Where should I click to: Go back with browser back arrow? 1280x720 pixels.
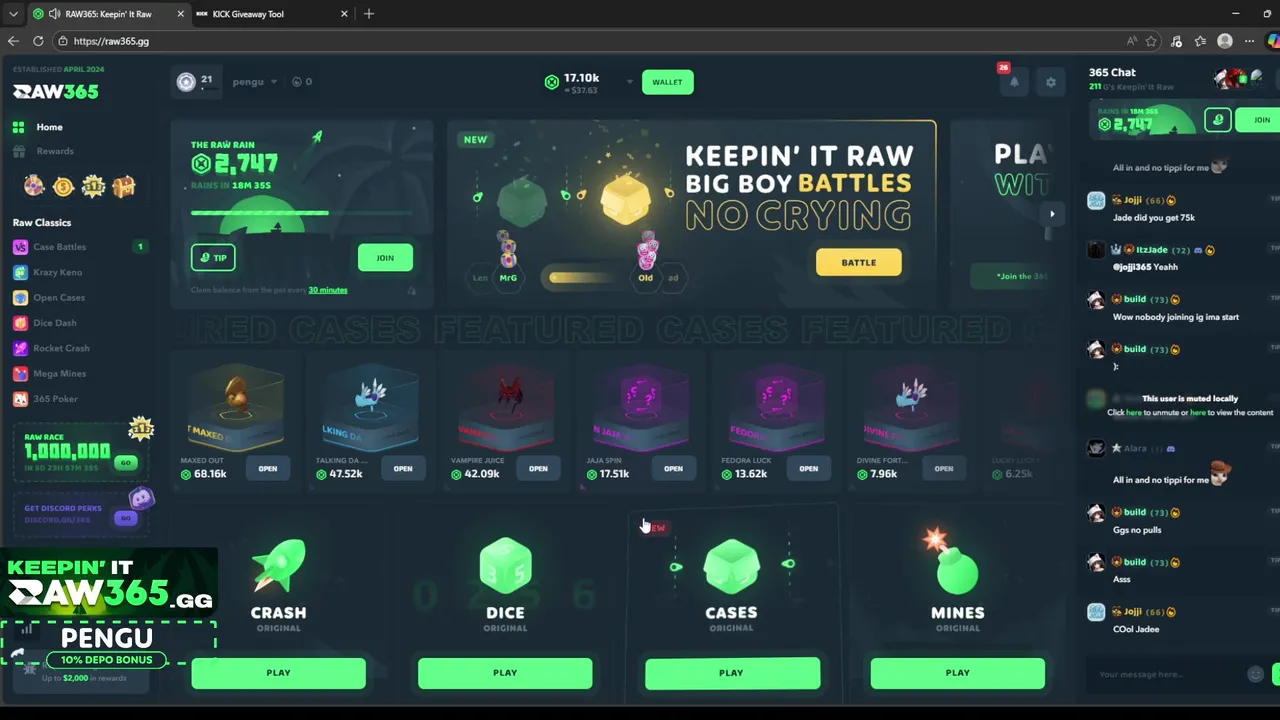pyautogui.click(x=13, y=41)
